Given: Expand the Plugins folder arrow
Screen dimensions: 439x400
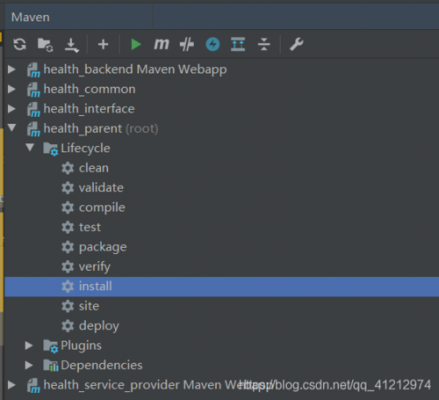Looking at the screenshot, I should (x=29, y=345).
